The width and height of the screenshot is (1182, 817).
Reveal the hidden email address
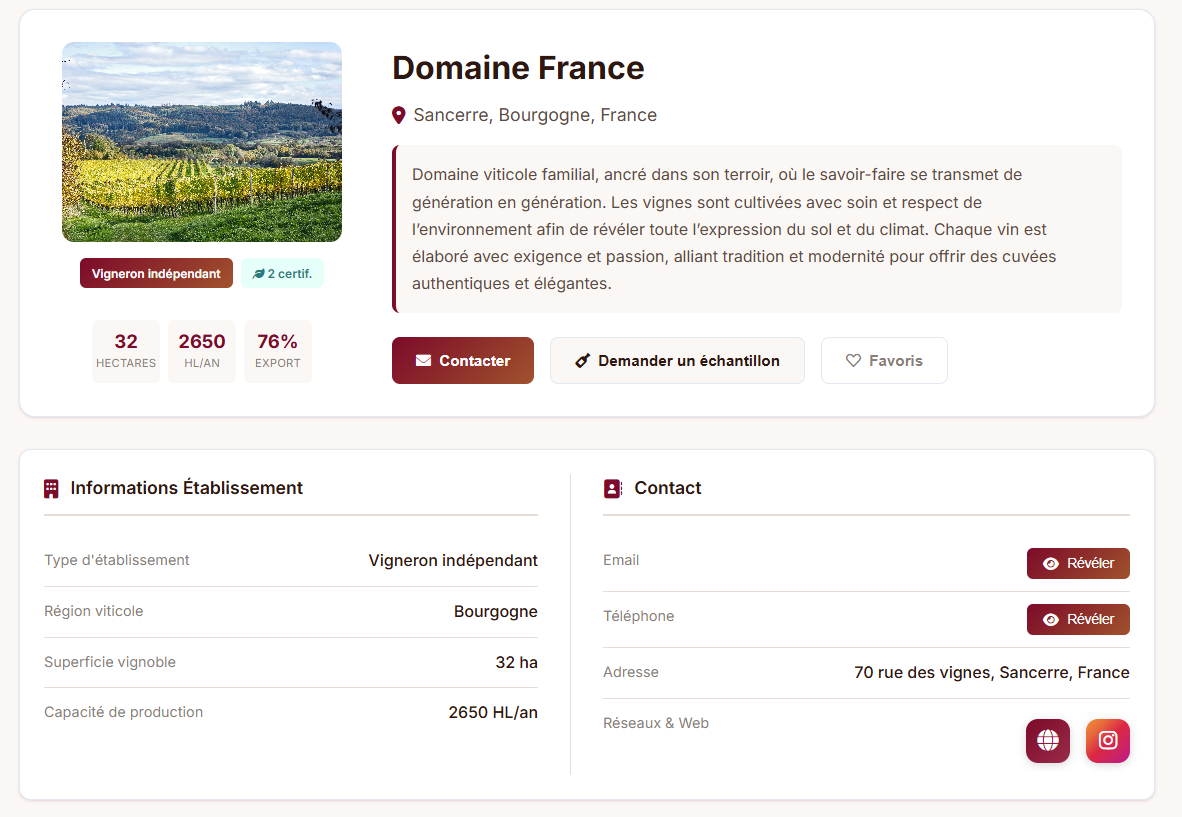1077,563
